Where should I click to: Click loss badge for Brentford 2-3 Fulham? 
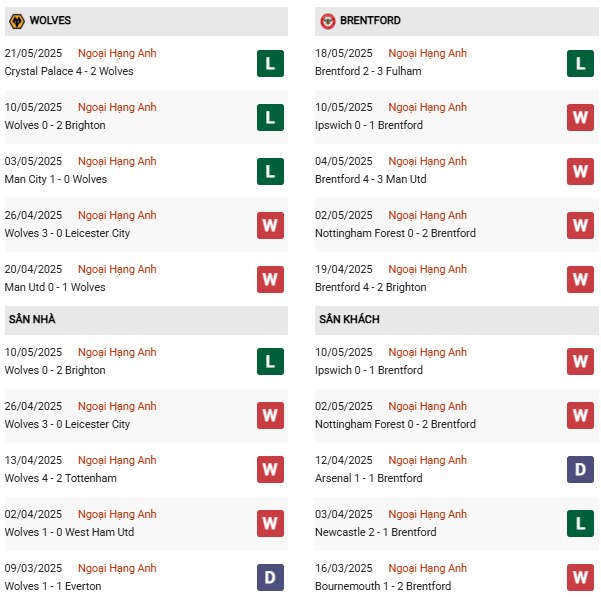(x=580, y=63)
